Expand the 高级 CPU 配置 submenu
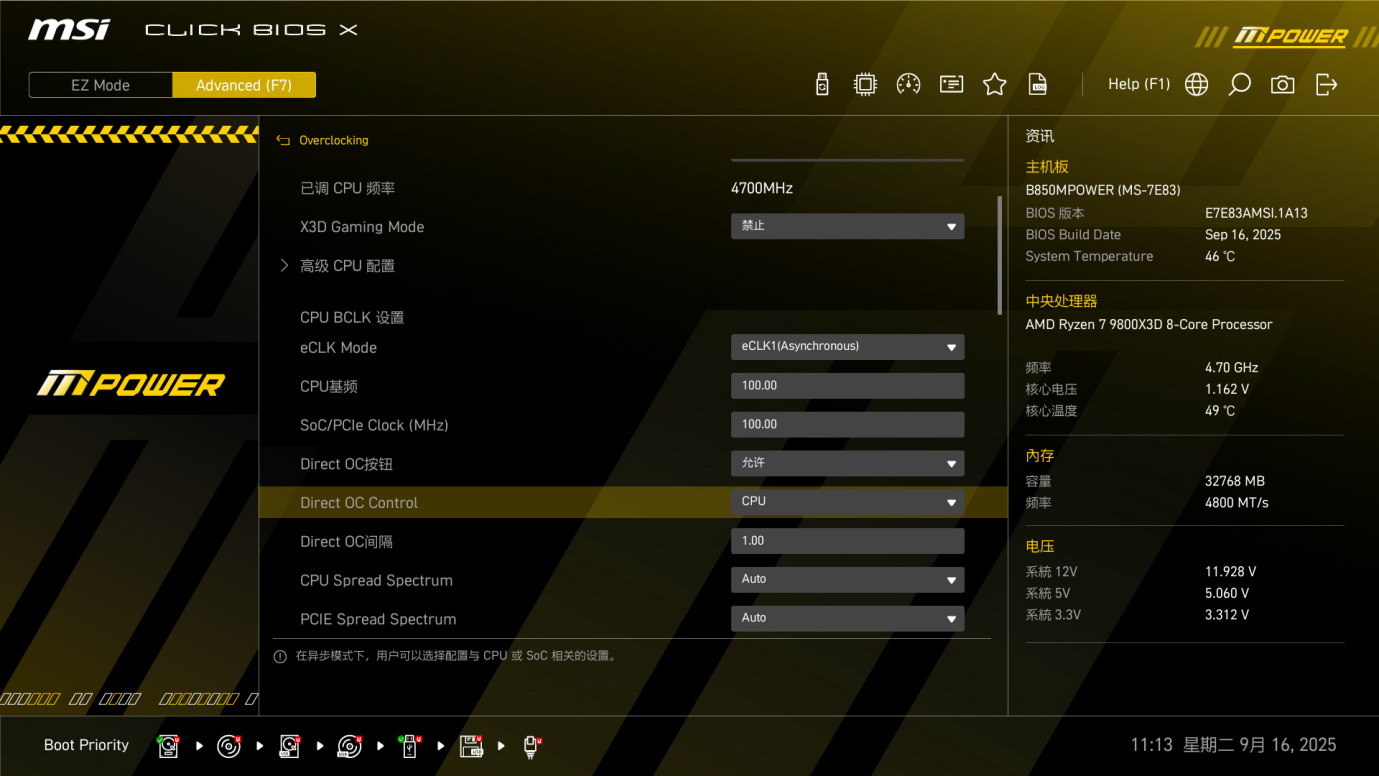 pos(347,266)
